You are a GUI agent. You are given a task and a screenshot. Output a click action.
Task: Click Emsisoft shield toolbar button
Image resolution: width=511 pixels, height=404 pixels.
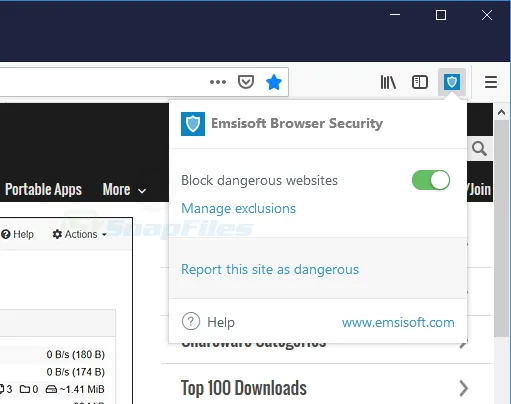click(x=452, y=82)
